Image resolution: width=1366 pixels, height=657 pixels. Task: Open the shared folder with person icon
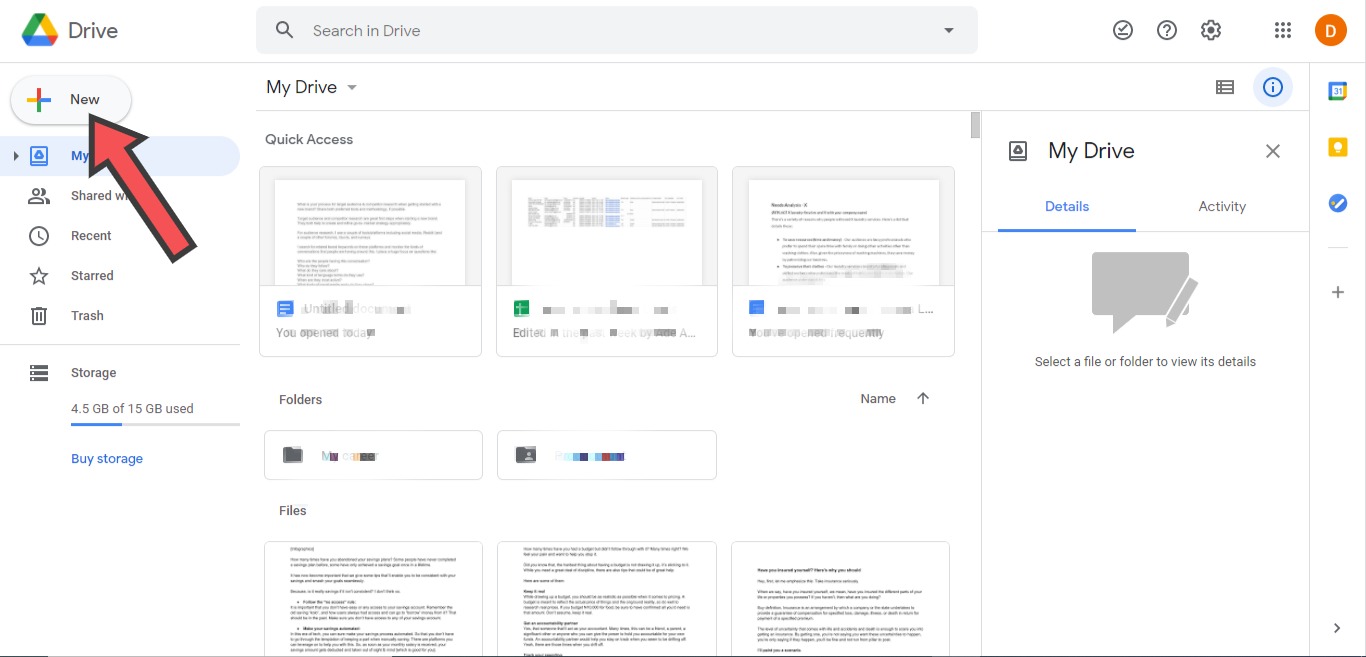(x=607, y=455)
